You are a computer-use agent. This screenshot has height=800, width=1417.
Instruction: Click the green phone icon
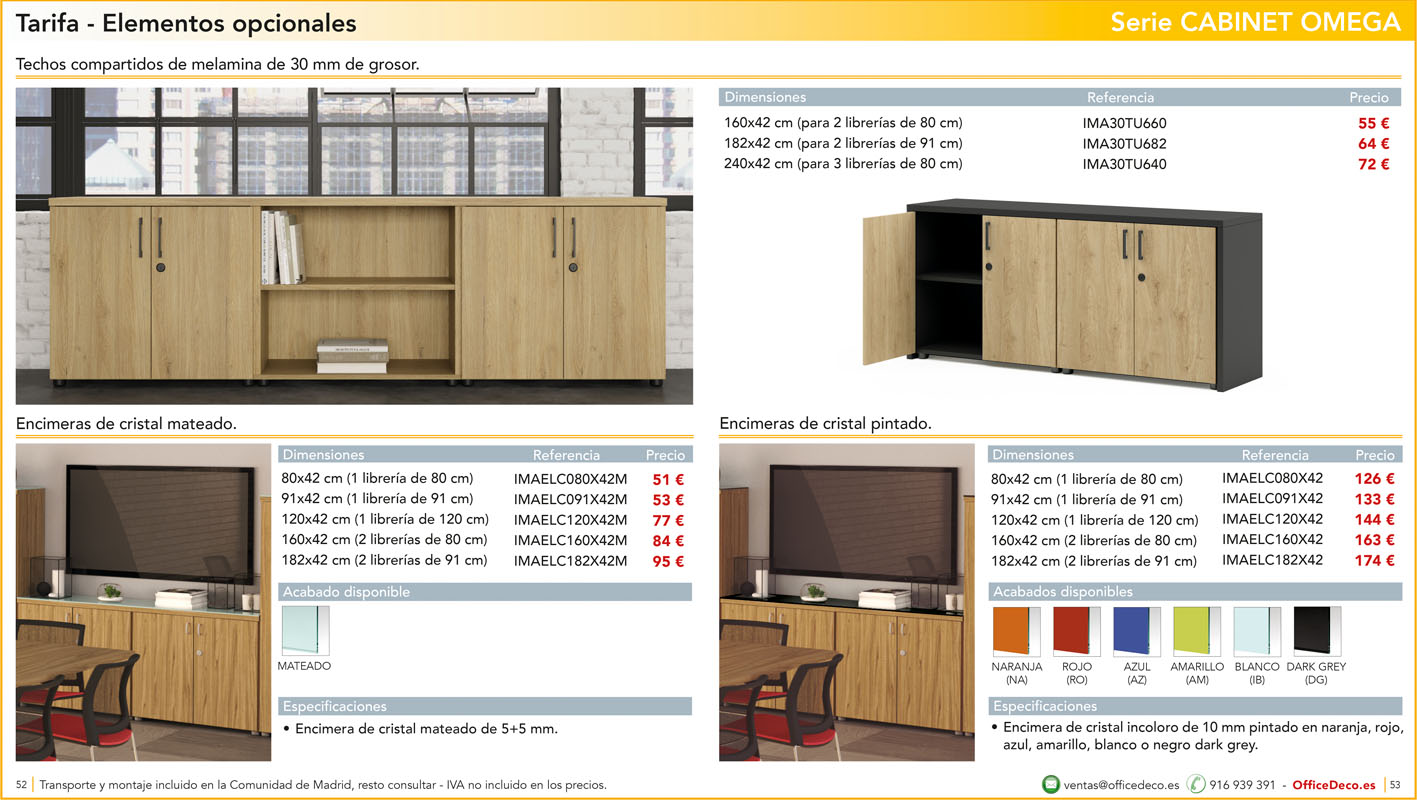[x=1196, y=785]
